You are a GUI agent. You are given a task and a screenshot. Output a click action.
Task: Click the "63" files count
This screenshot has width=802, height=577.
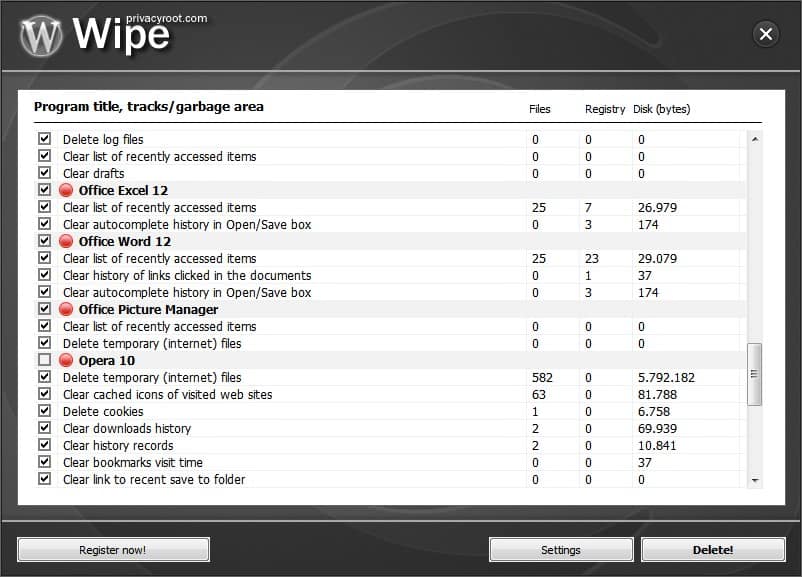tap(539, 394)
